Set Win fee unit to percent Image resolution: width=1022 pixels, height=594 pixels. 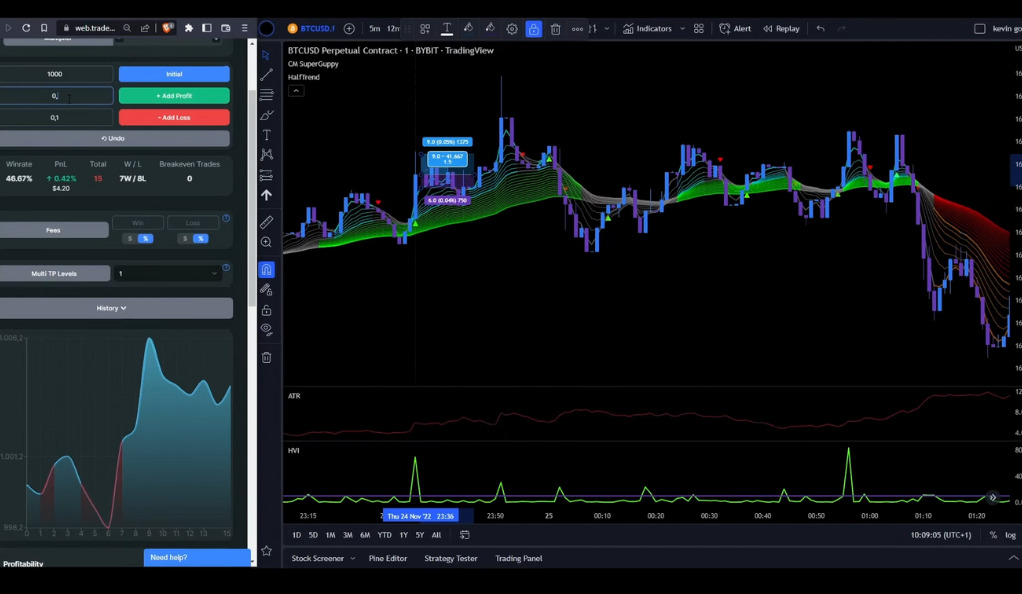pos(145,239)
